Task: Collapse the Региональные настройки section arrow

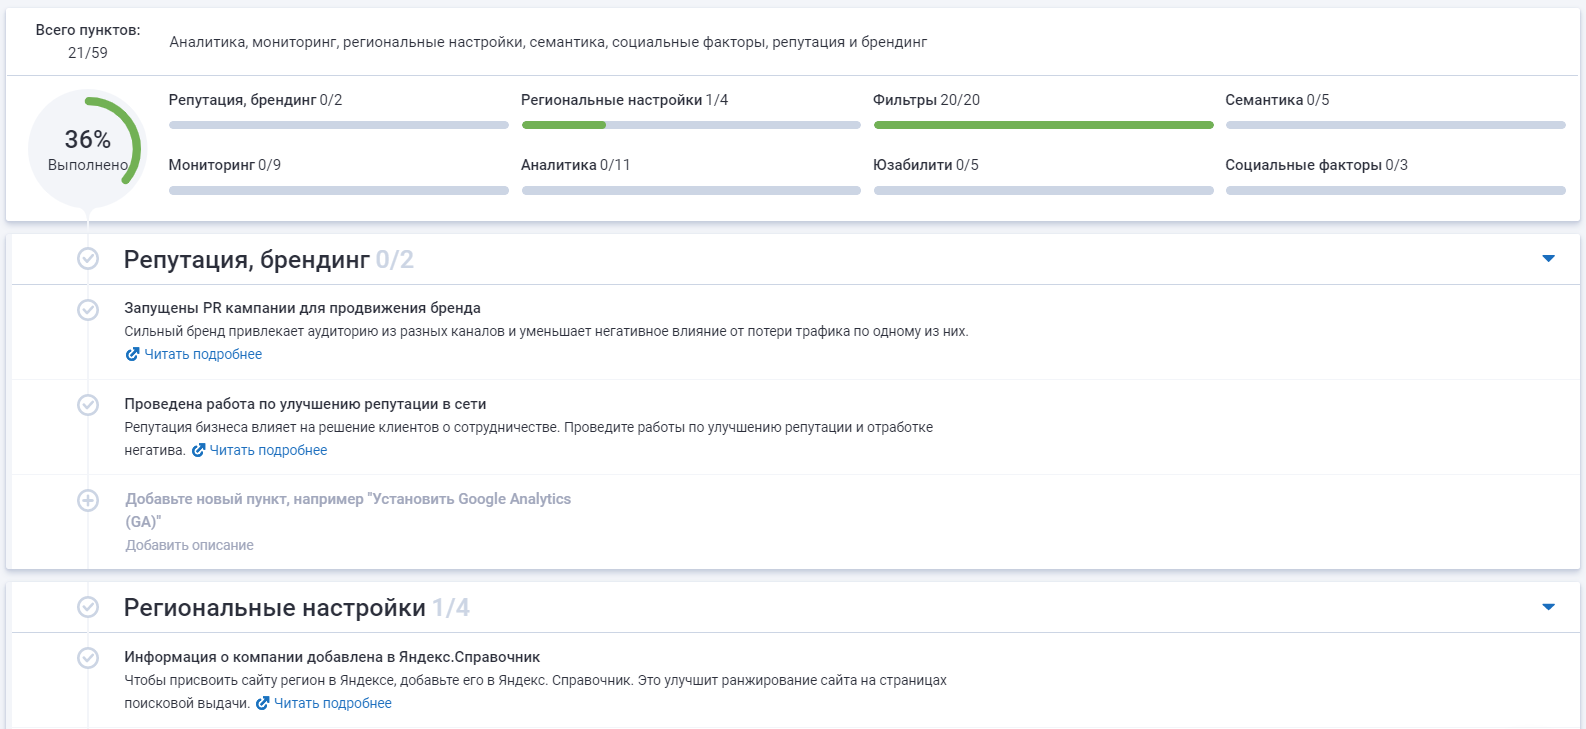Action: pos(1548,607)
